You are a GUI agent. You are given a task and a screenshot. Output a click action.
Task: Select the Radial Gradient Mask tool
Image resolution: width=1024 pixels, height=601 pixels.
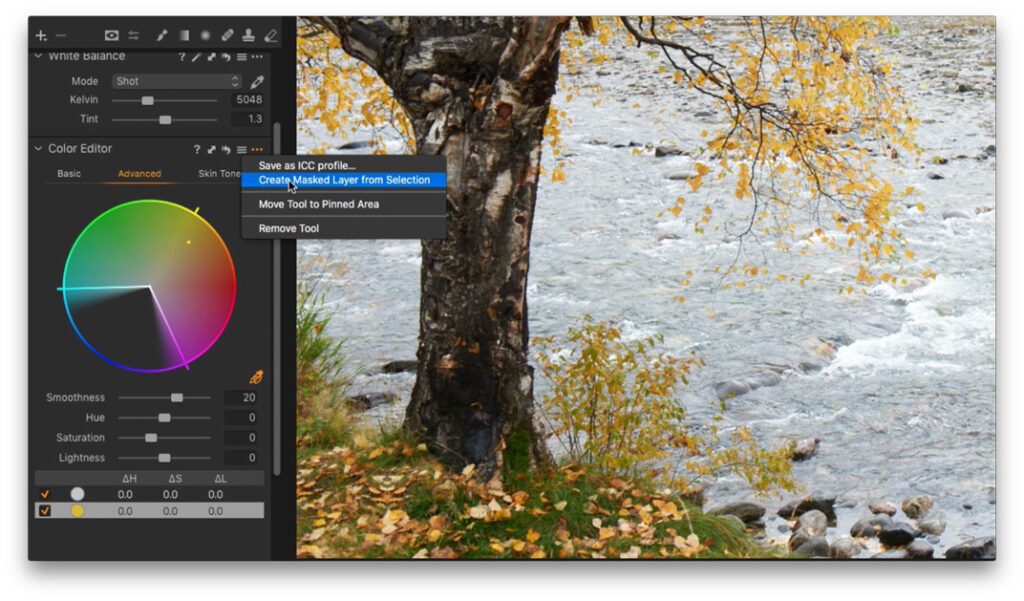[x=205, y=34]
